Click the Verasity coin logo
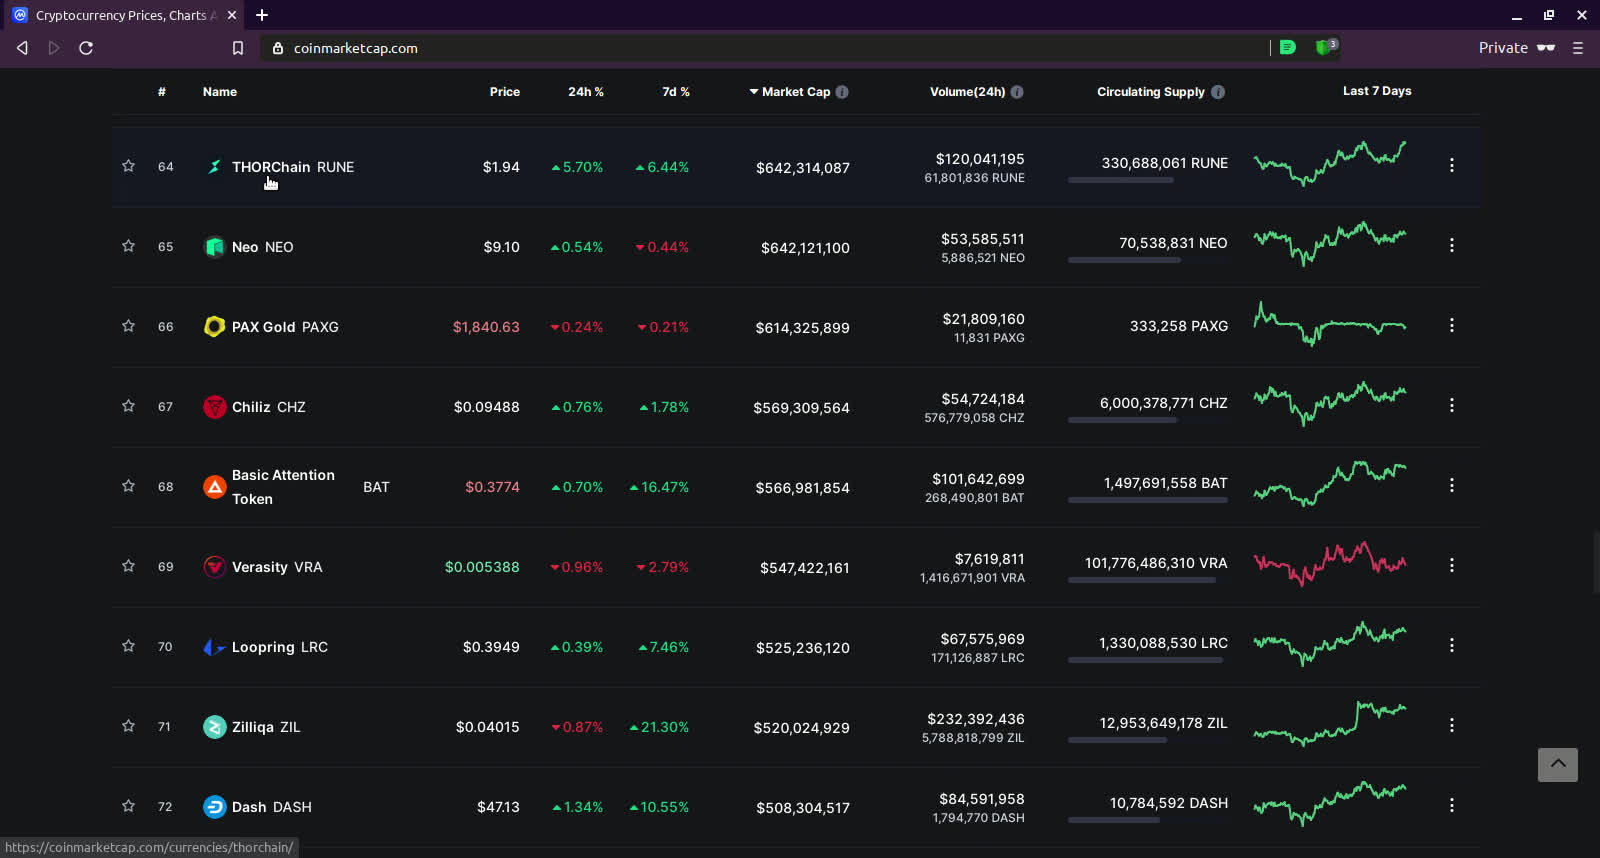 pyautogui.click(x=214, y=567)
